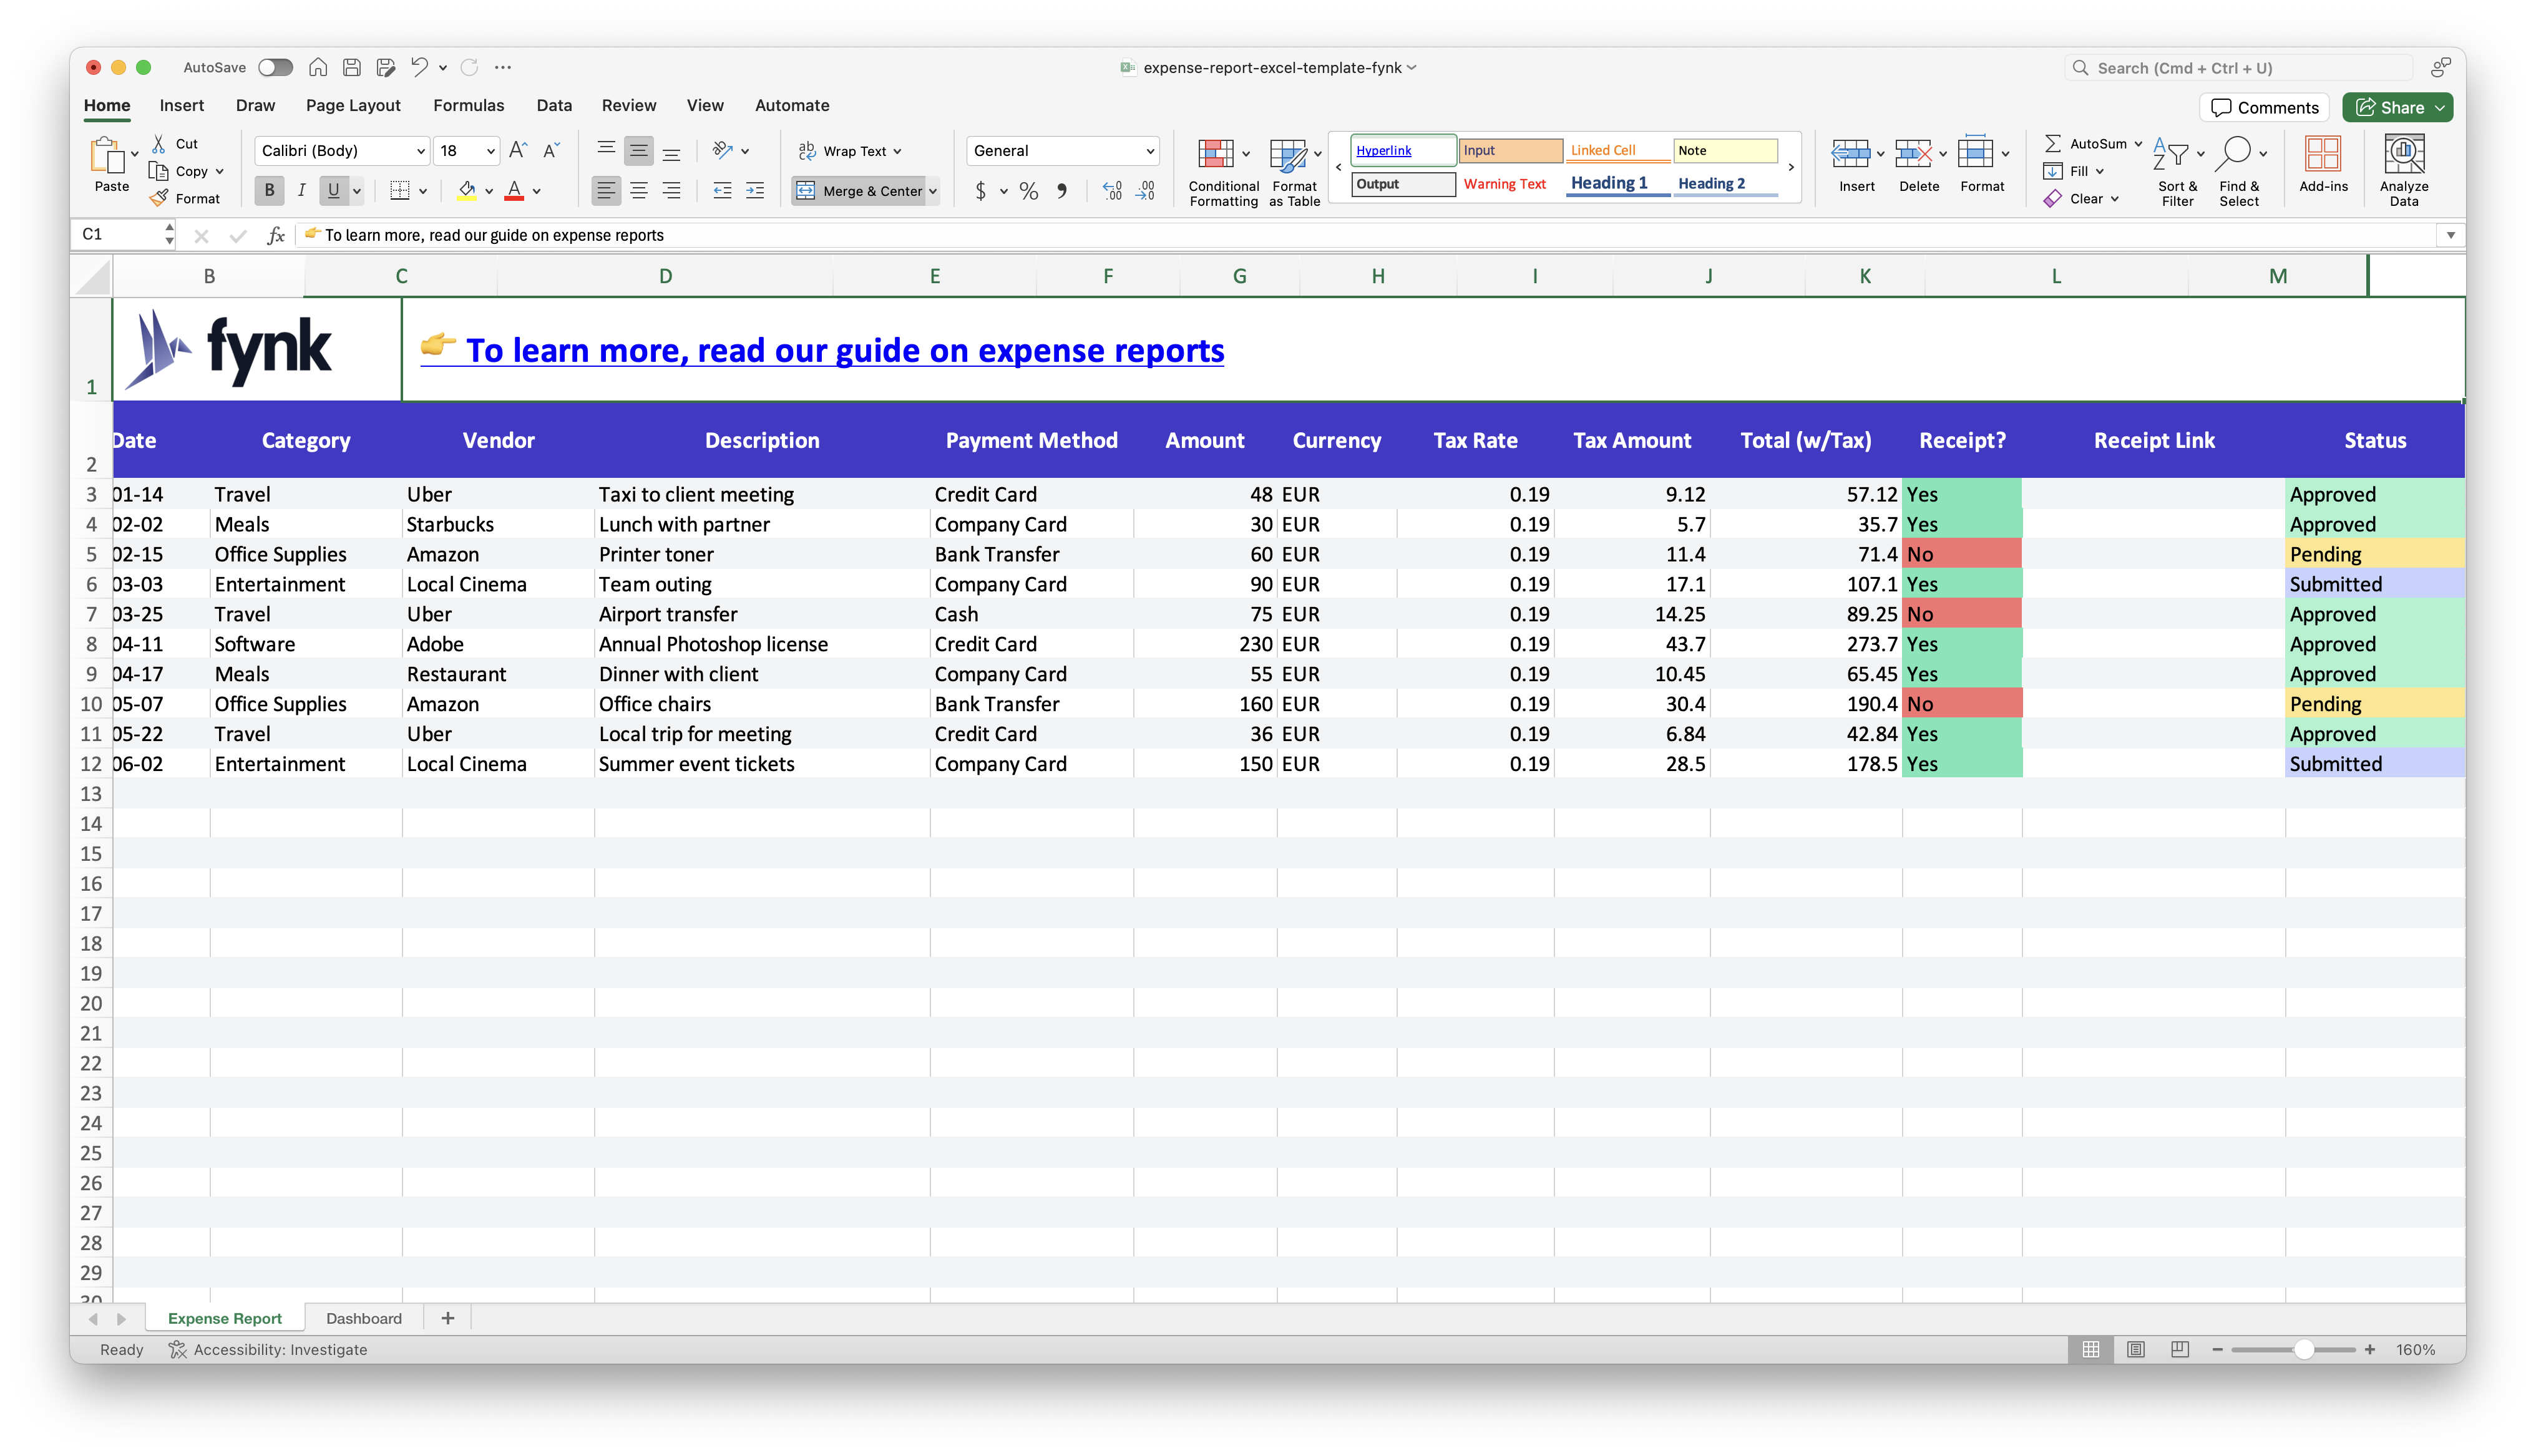The height and width of the screenshot is (1456, 2536).
Task: Open Format as Table
Action: [x=1294, y=172]
